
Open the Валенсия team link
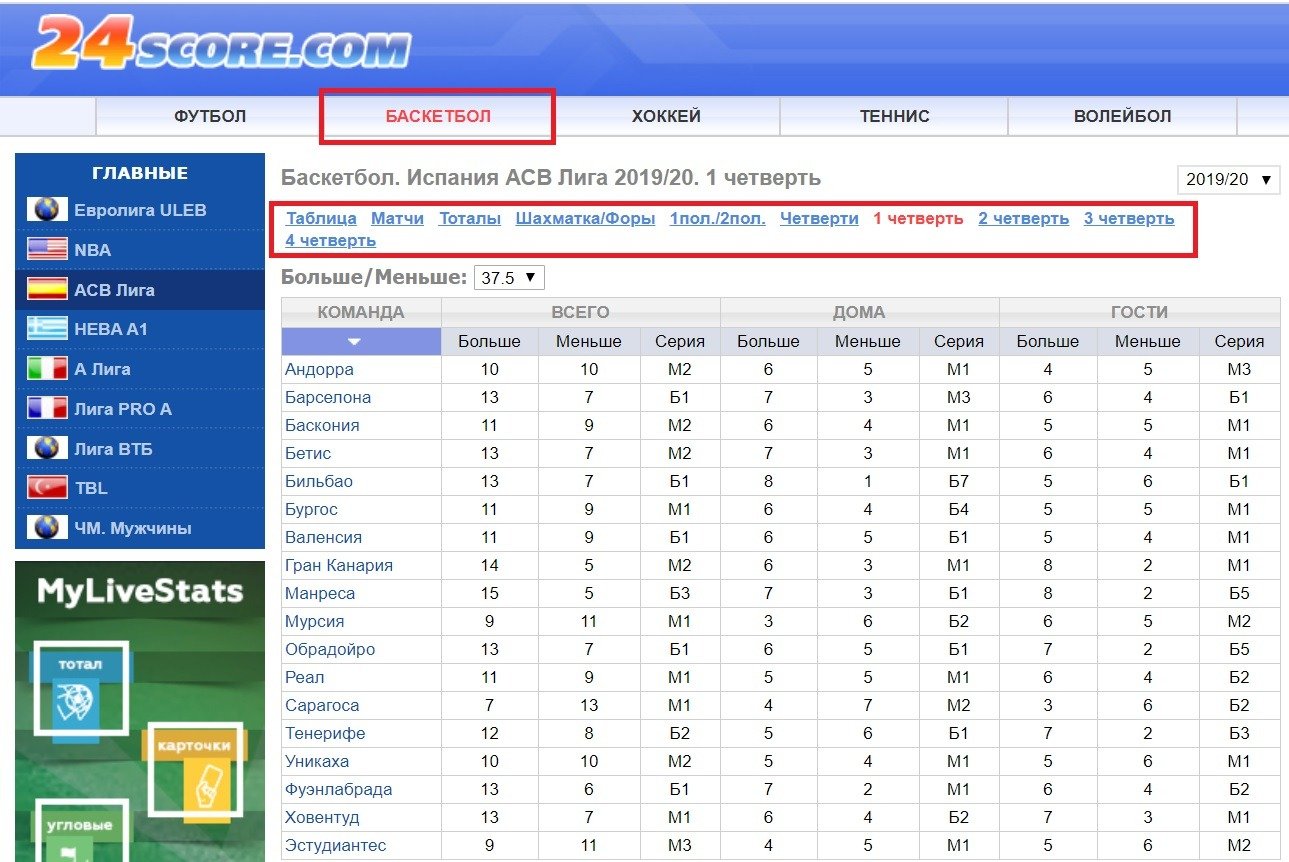click(323, 537)
